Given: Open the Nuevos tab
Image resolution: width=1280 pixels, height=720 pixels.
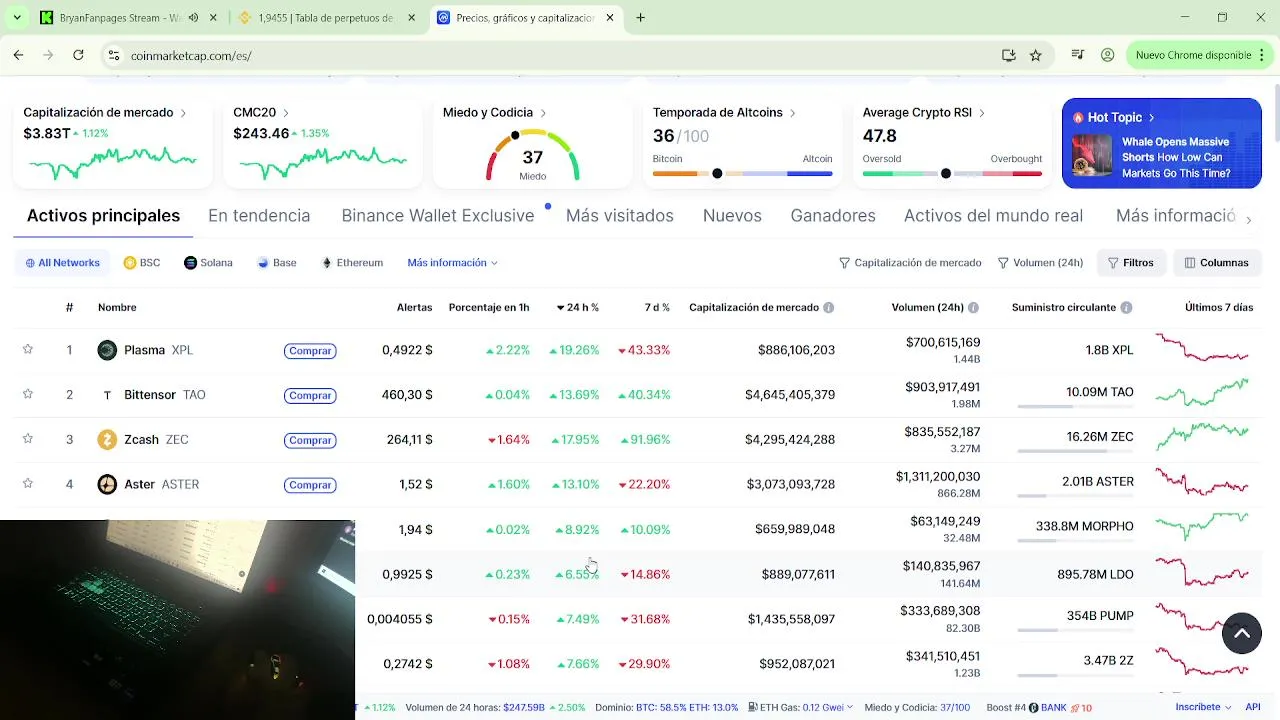Looking at the screenshot, I should pyautogui.click(x=732, y=216).
